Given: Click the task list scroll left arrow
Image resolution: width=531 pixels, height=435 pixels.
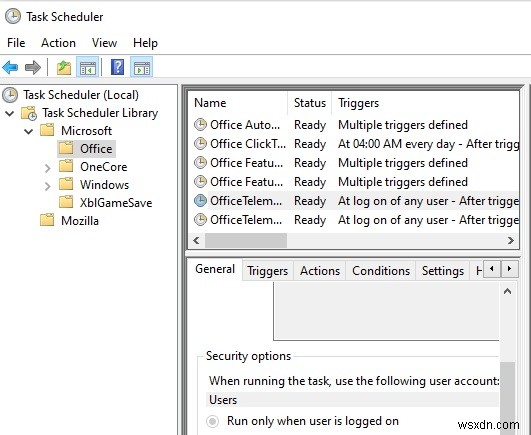Looking at the screenshot, I should click(196, 240).
